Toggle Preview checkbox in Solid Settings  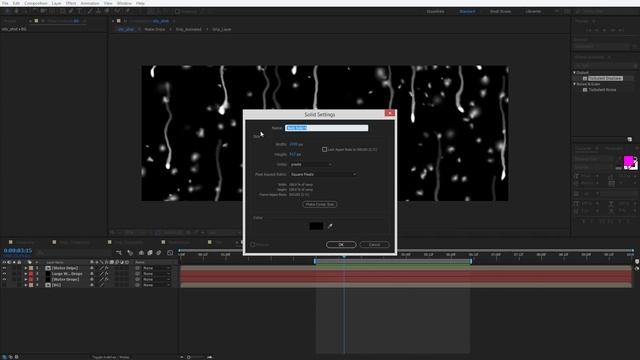tap(253, 244)
